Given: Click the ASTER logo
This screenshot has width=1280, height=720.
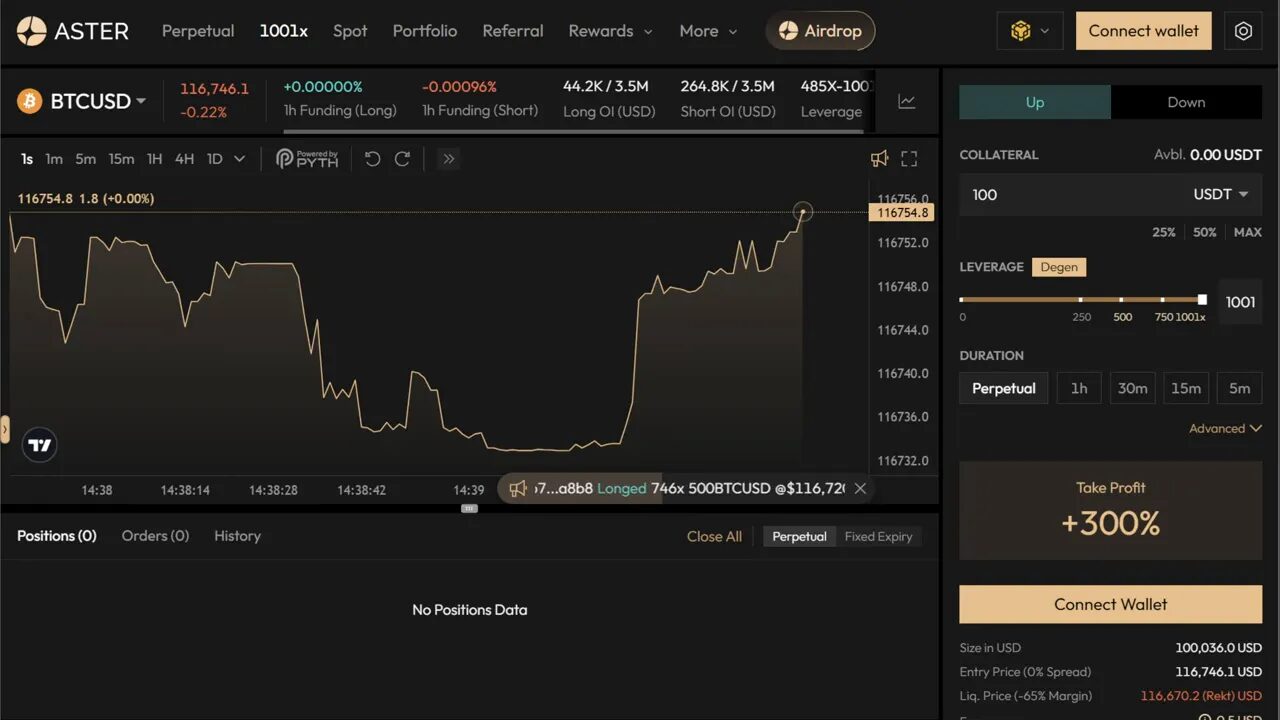Looking at the screenshot, I should coord(70,31).
